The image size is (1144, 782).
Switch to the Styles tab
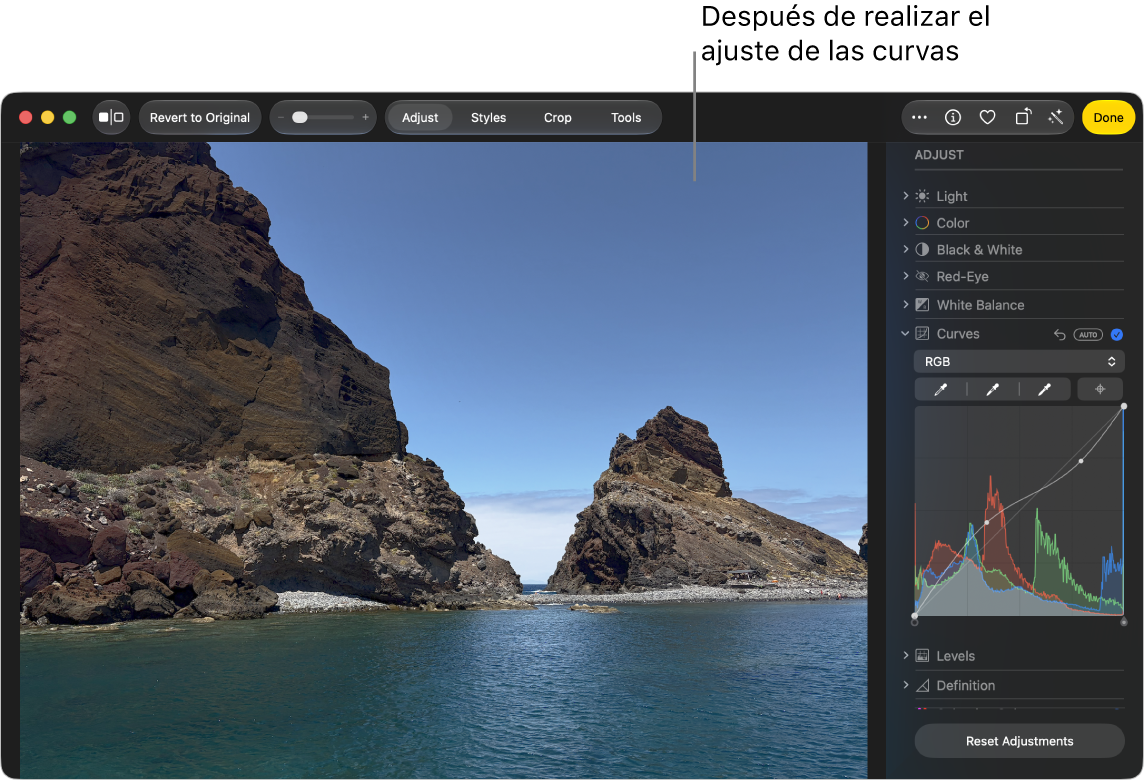[x=488, y=117]
